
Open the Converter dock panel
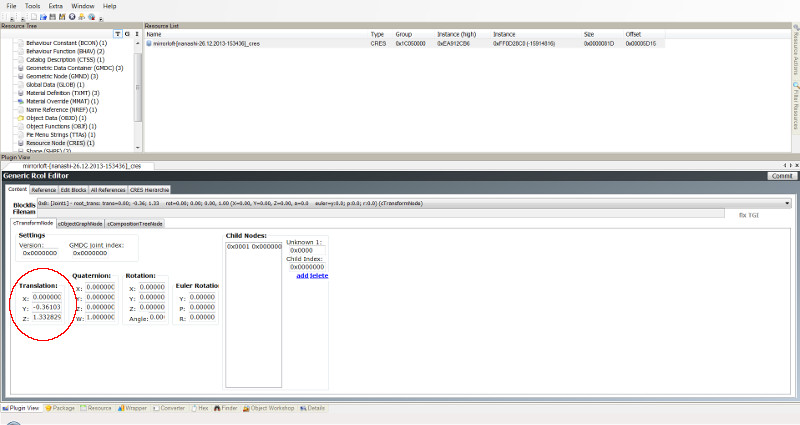pyautogui.click(x=169, y=408)
